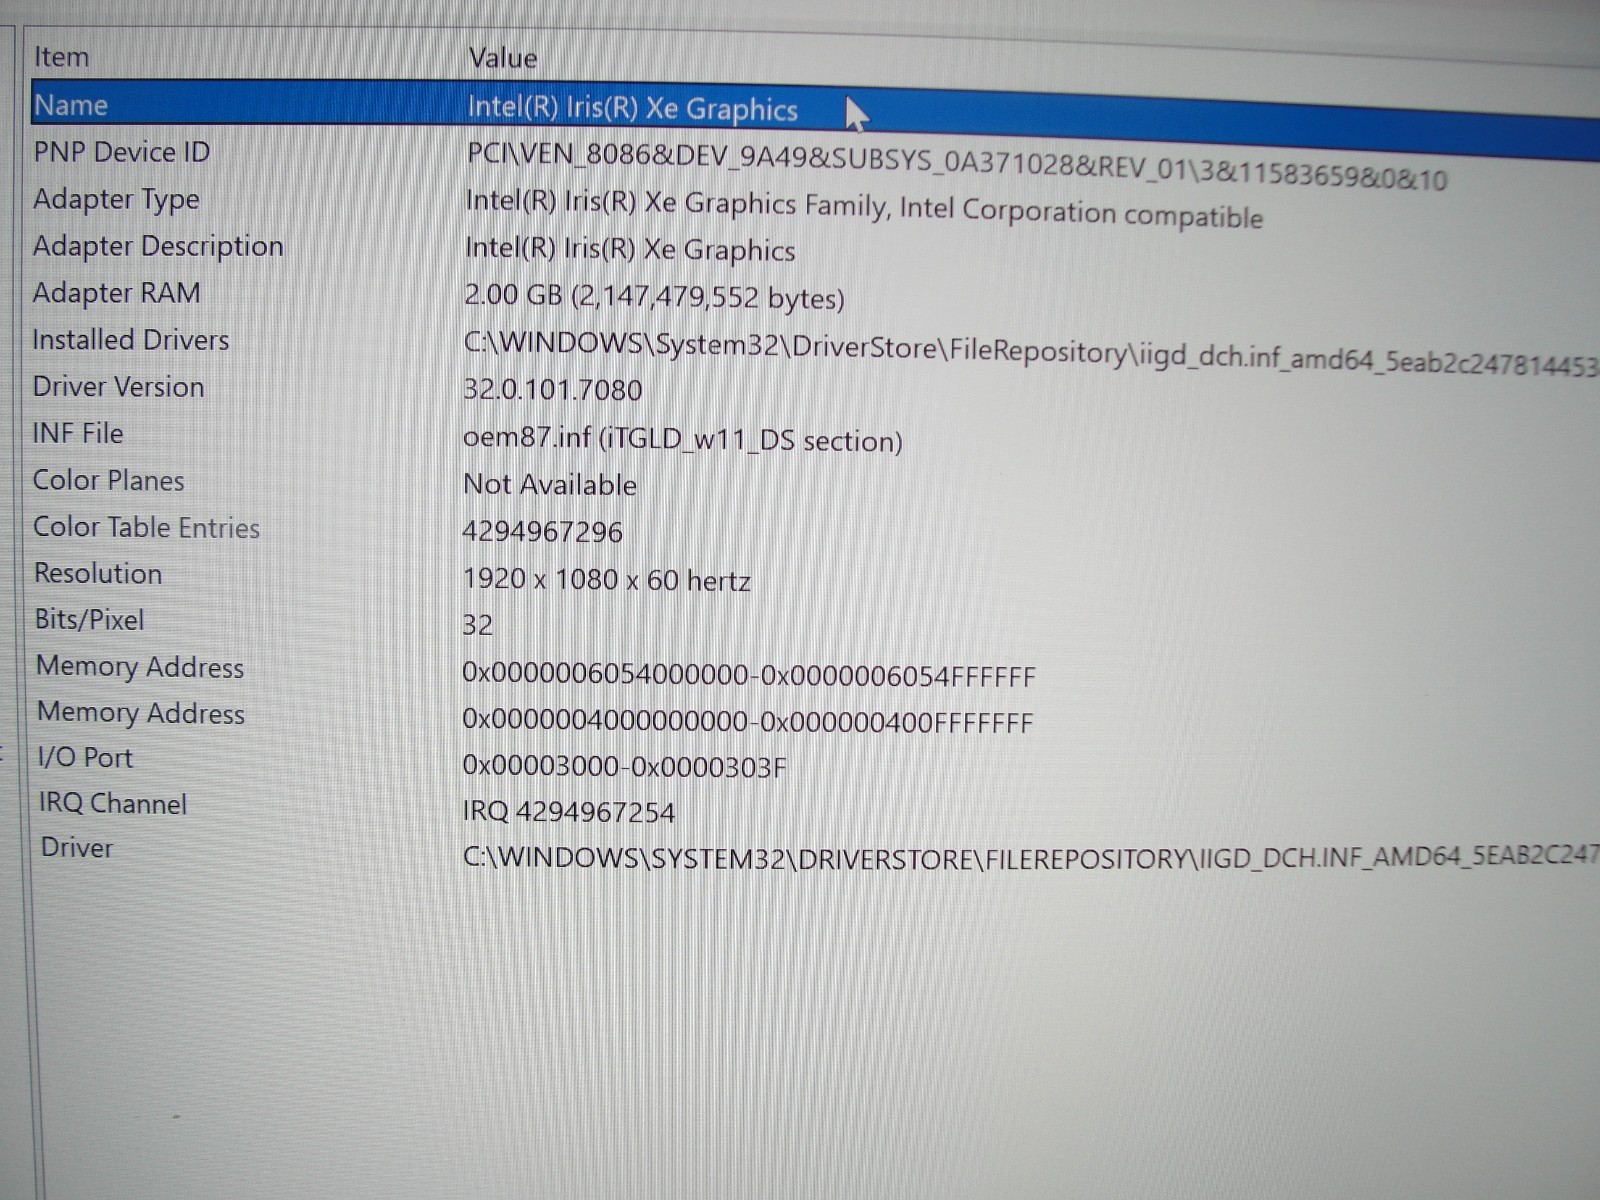Click the 1920 x 1080 x 60 hertz value

tap(606, 580)
